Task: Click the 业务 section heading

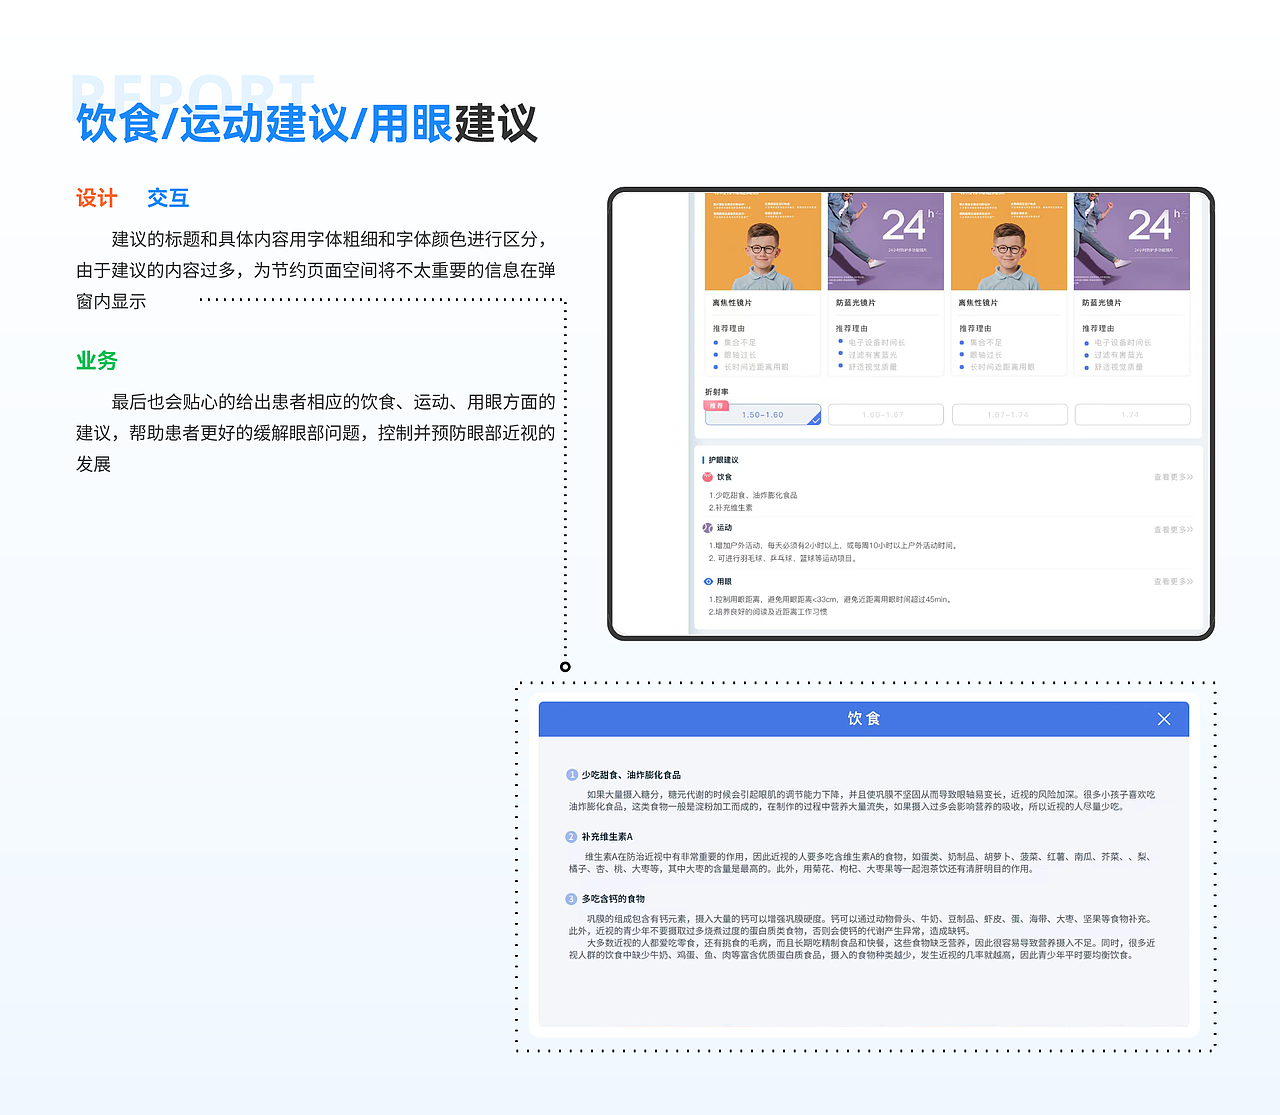Action: pyautogui.click(x=95, y=360)
